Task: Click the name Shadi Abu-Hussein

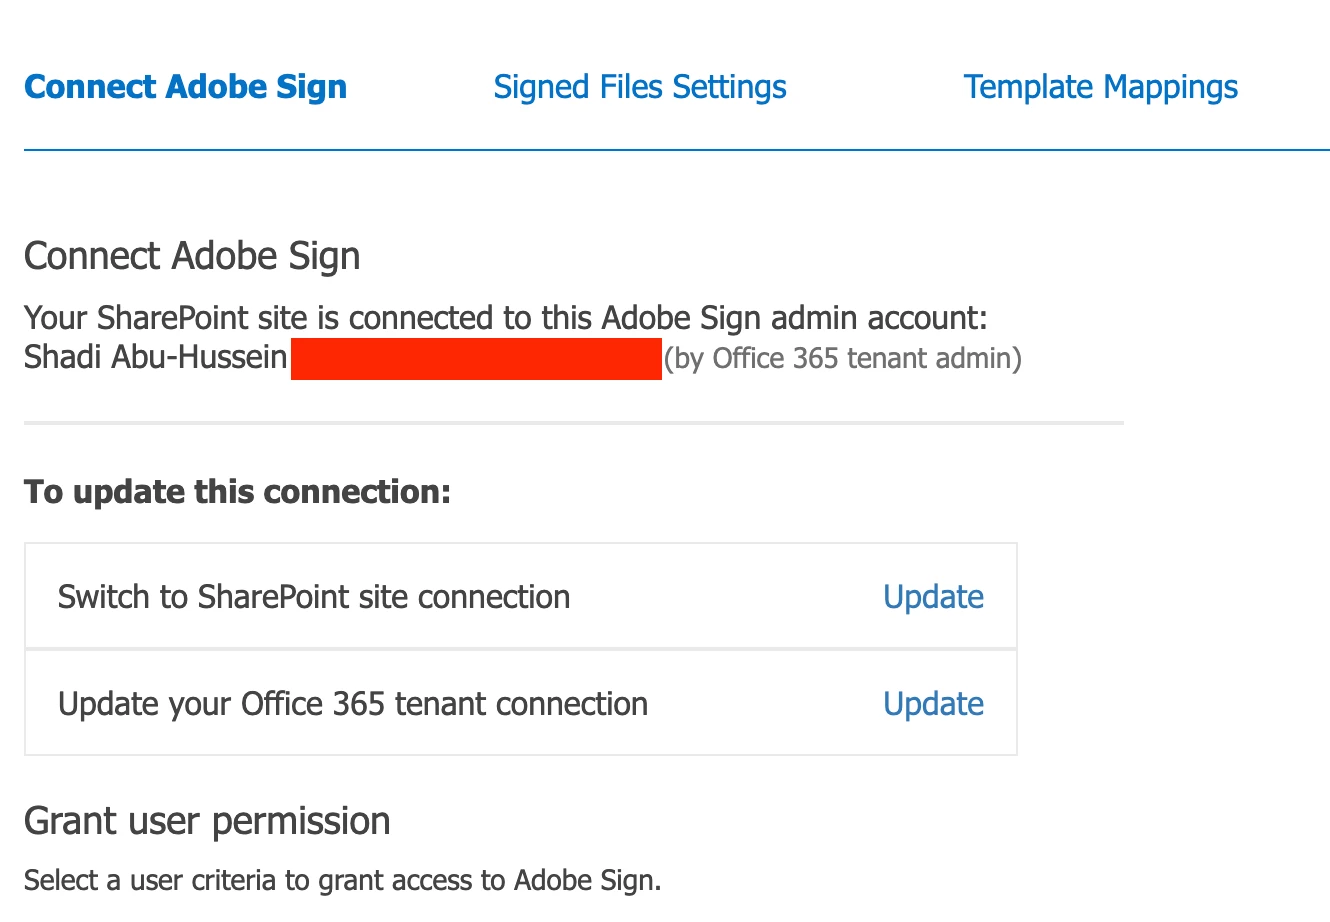Action: [x=156, y=358]
